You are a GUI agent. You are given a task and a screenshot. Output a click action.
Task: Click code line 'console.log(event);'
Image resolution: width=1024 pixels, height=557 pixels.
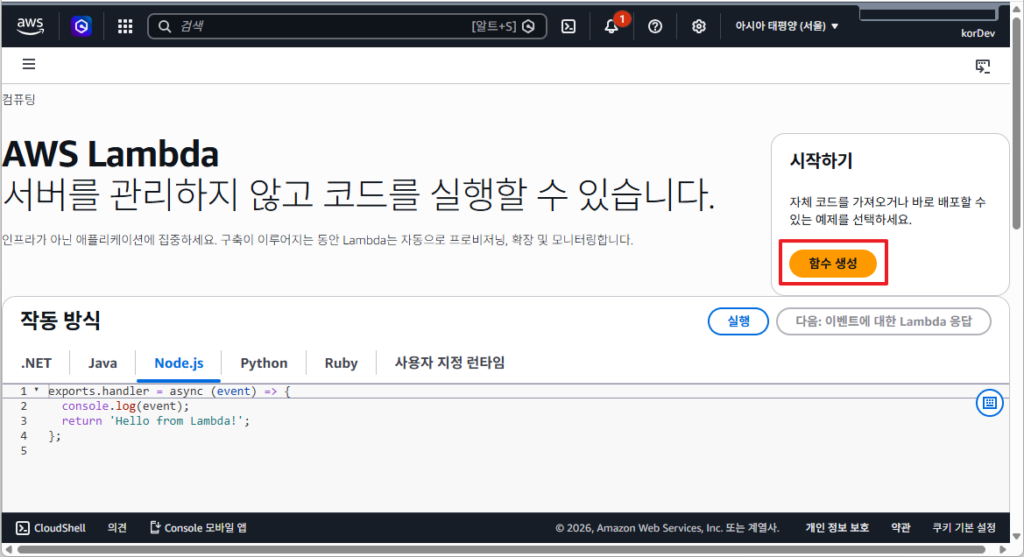coord(125,406)
